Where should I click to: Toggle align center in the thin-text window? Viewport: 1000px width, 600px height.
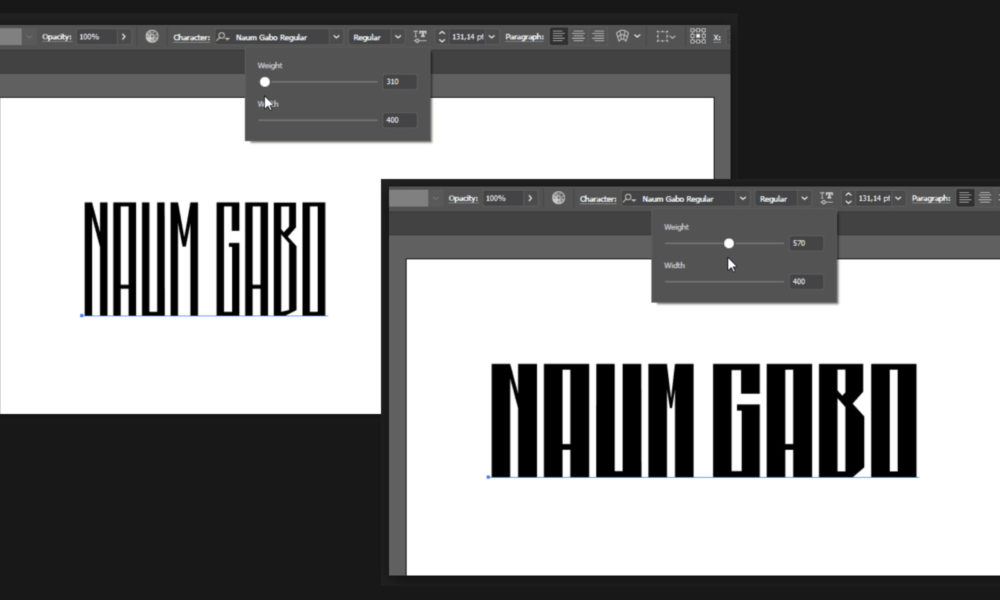click(578, 36)
